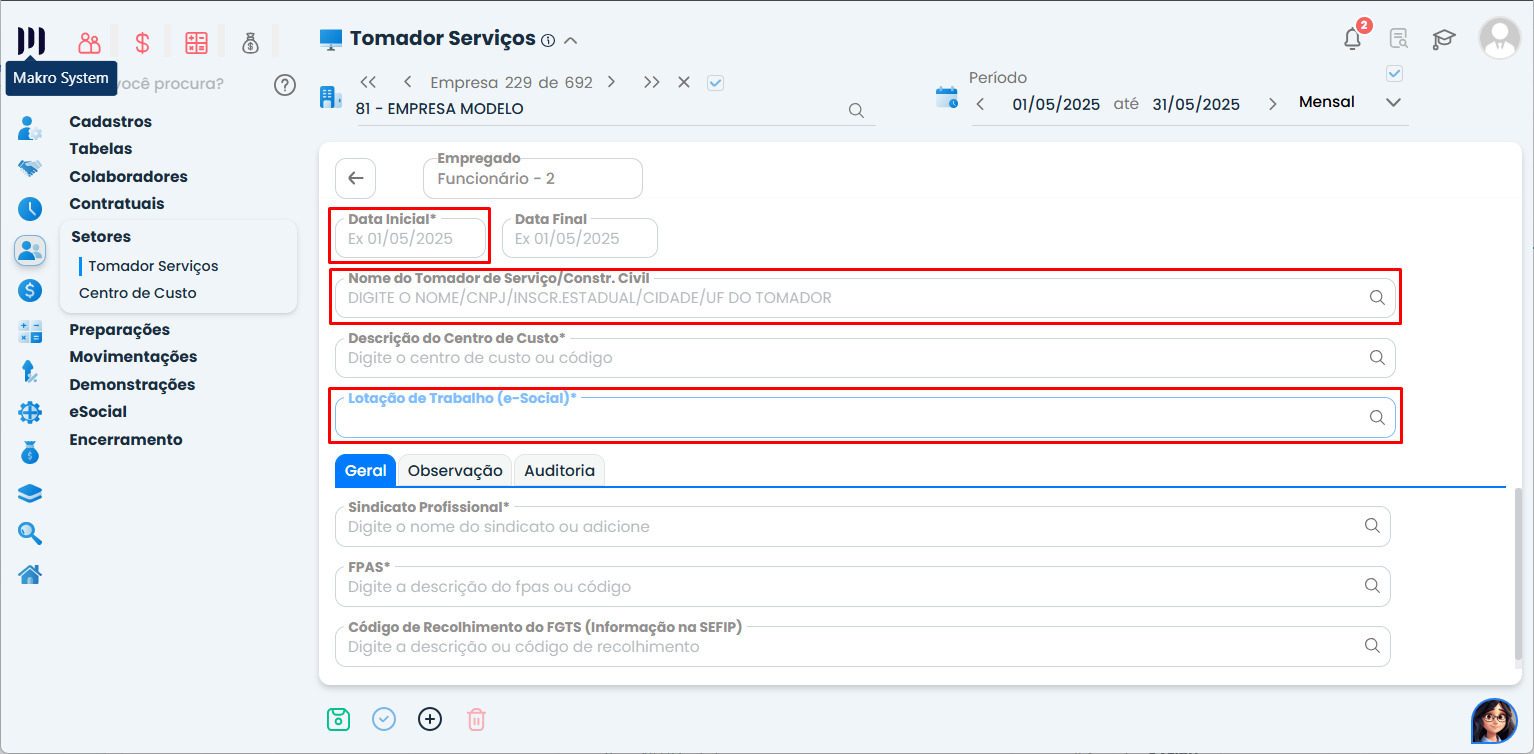1534x754 pixels.
Task: Expand the Cadastros menu
Action: 110,122
